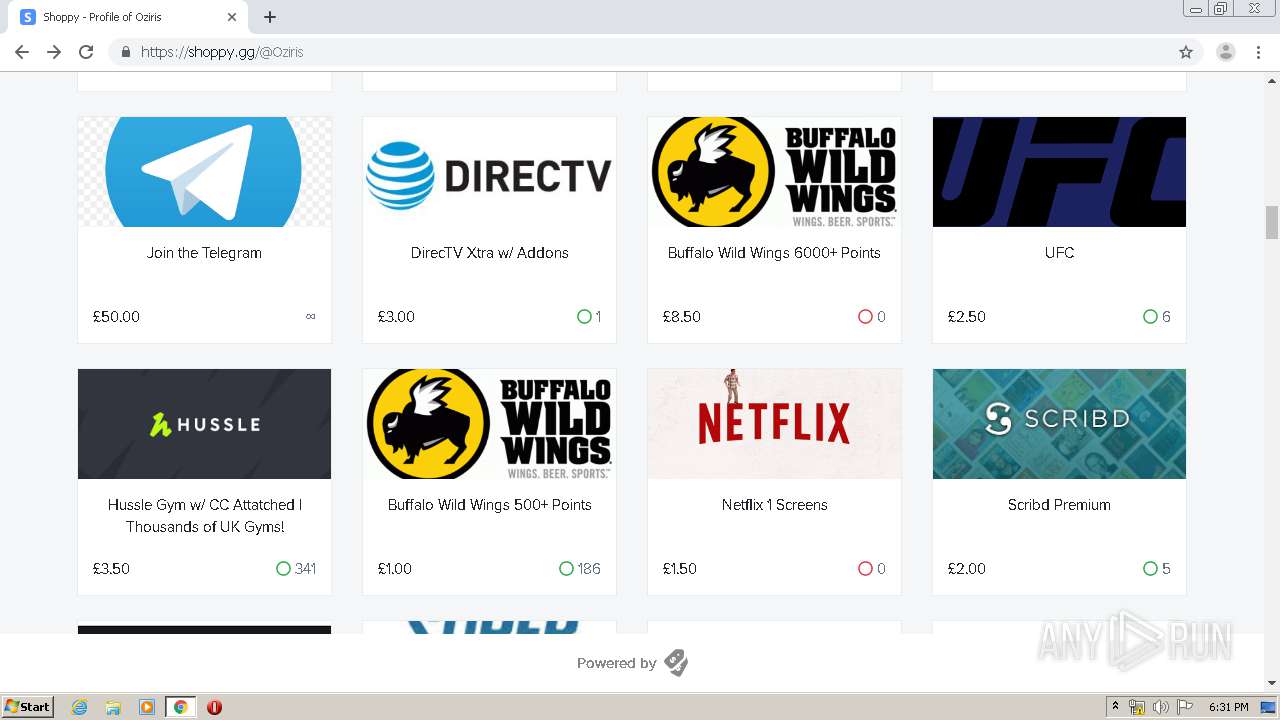Open the DirecTV product image
This screenshot has height=720, width=1280.
click(x=489, y=172)
